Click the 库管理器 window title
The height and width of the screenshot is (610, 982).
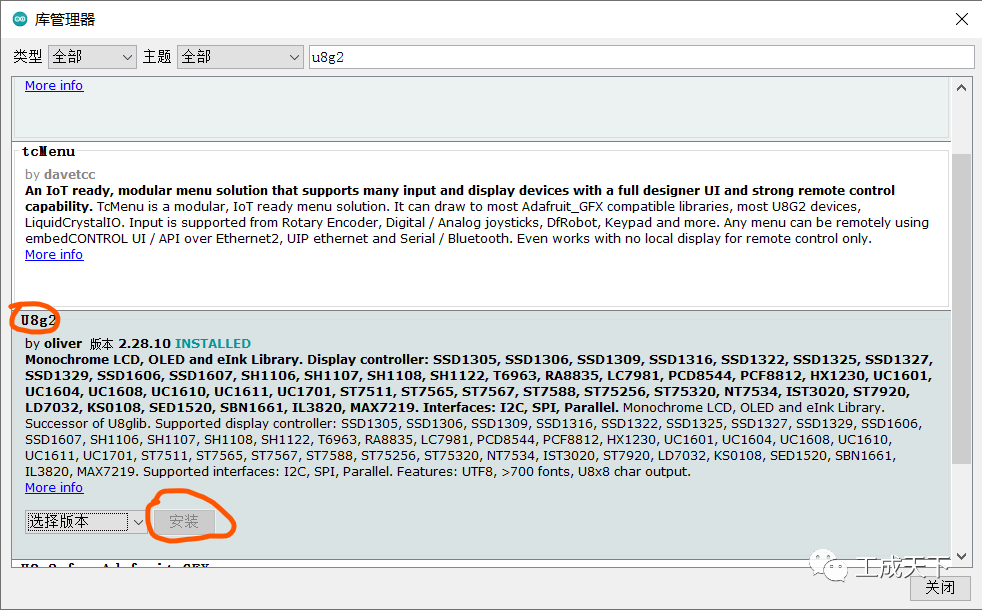pos(65,19)
